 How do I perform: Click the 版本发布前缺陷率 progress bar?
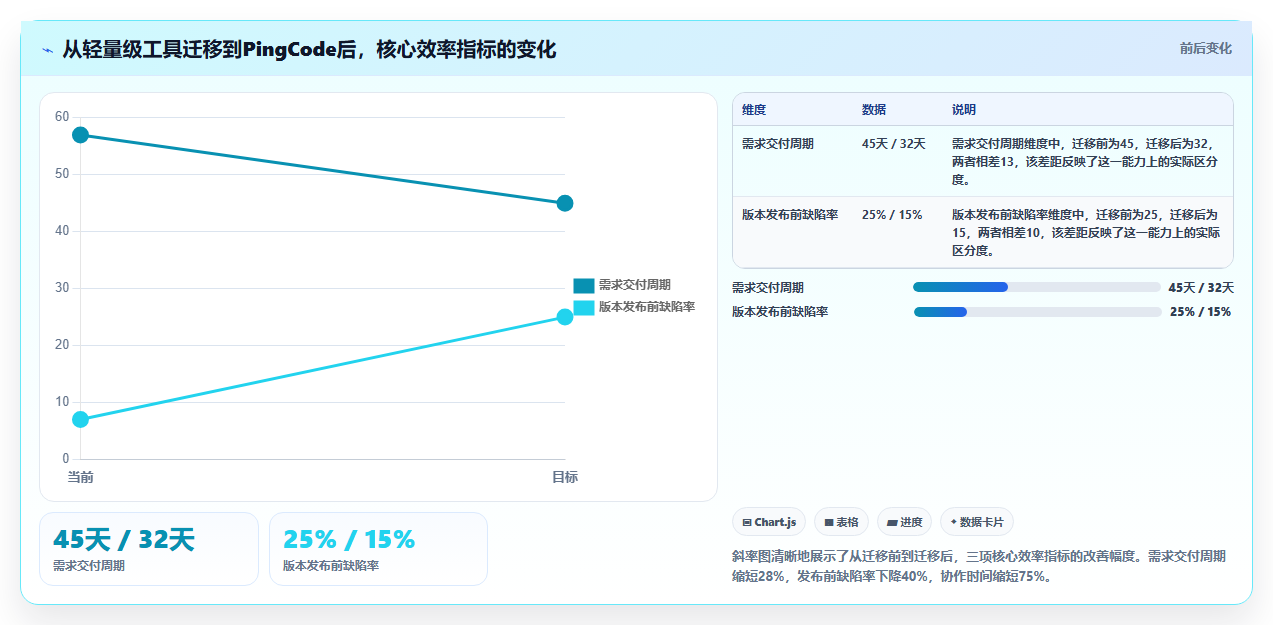click(x=1038, y=312)
